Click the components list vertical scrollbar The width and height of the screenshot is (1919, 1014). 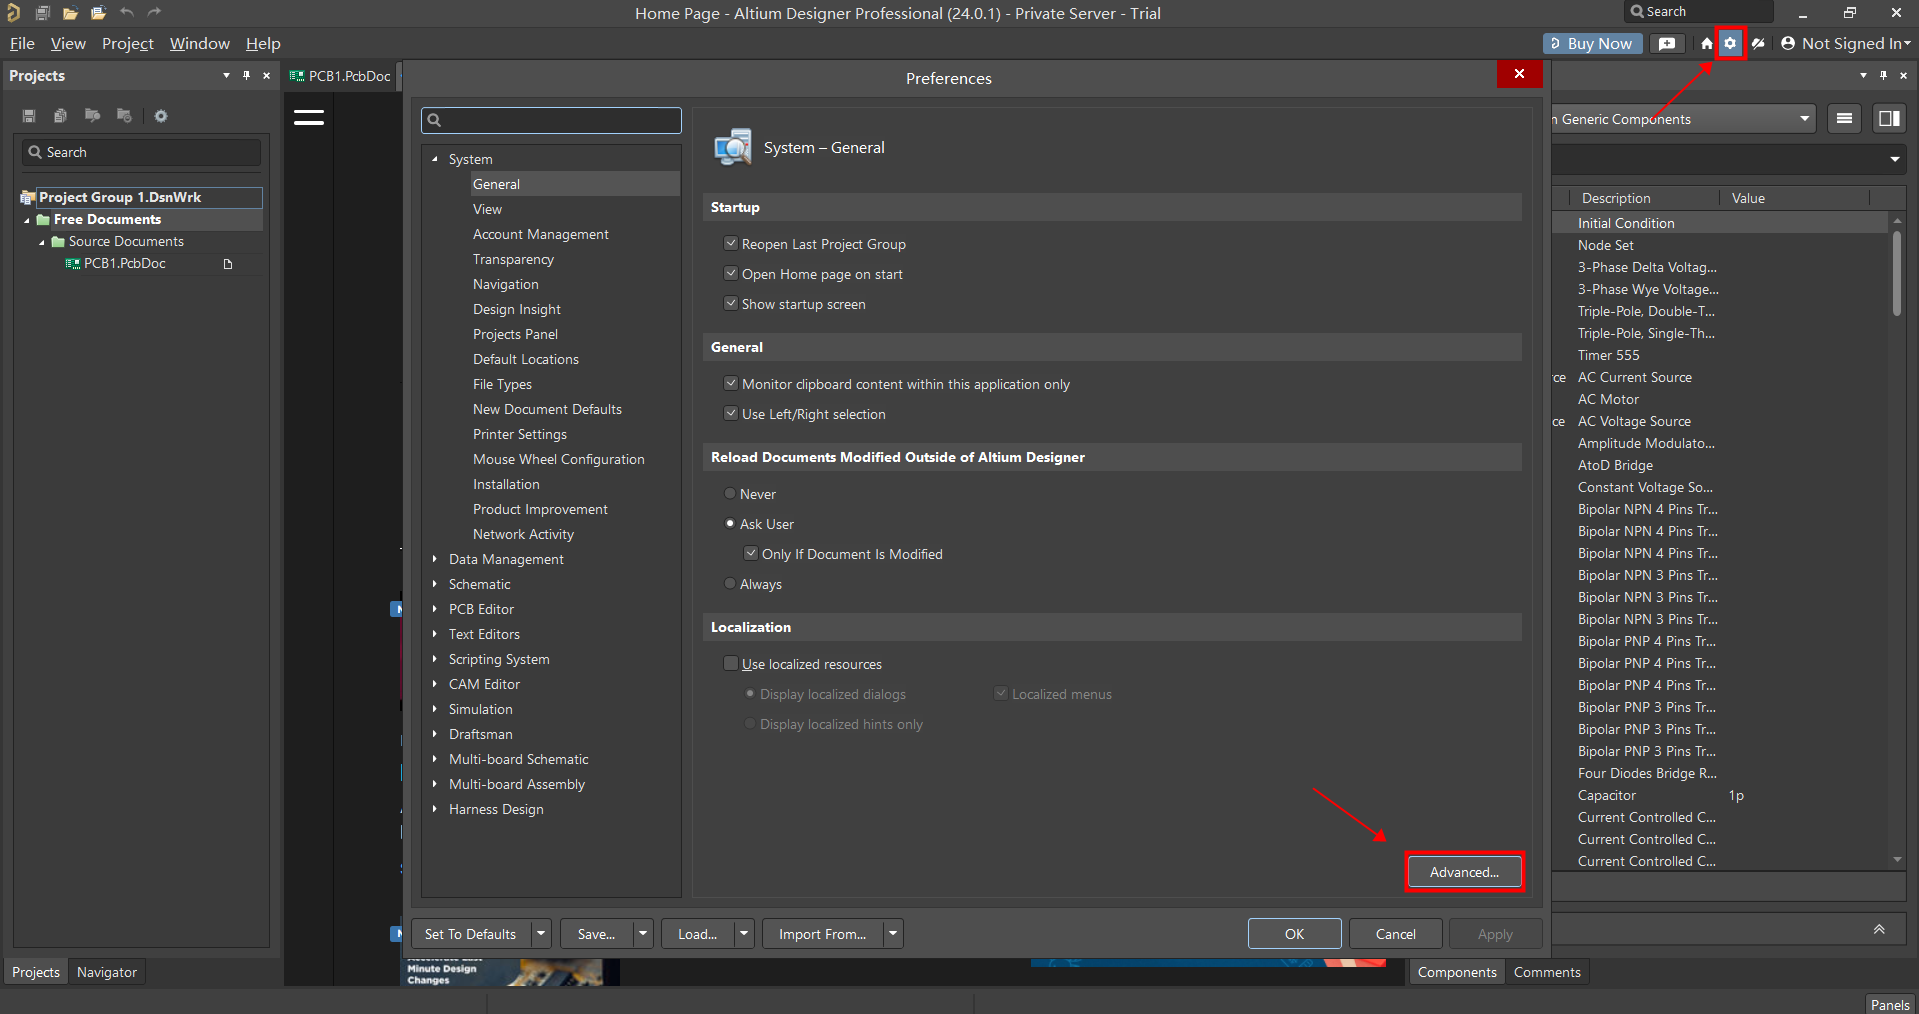[1896, 275]
